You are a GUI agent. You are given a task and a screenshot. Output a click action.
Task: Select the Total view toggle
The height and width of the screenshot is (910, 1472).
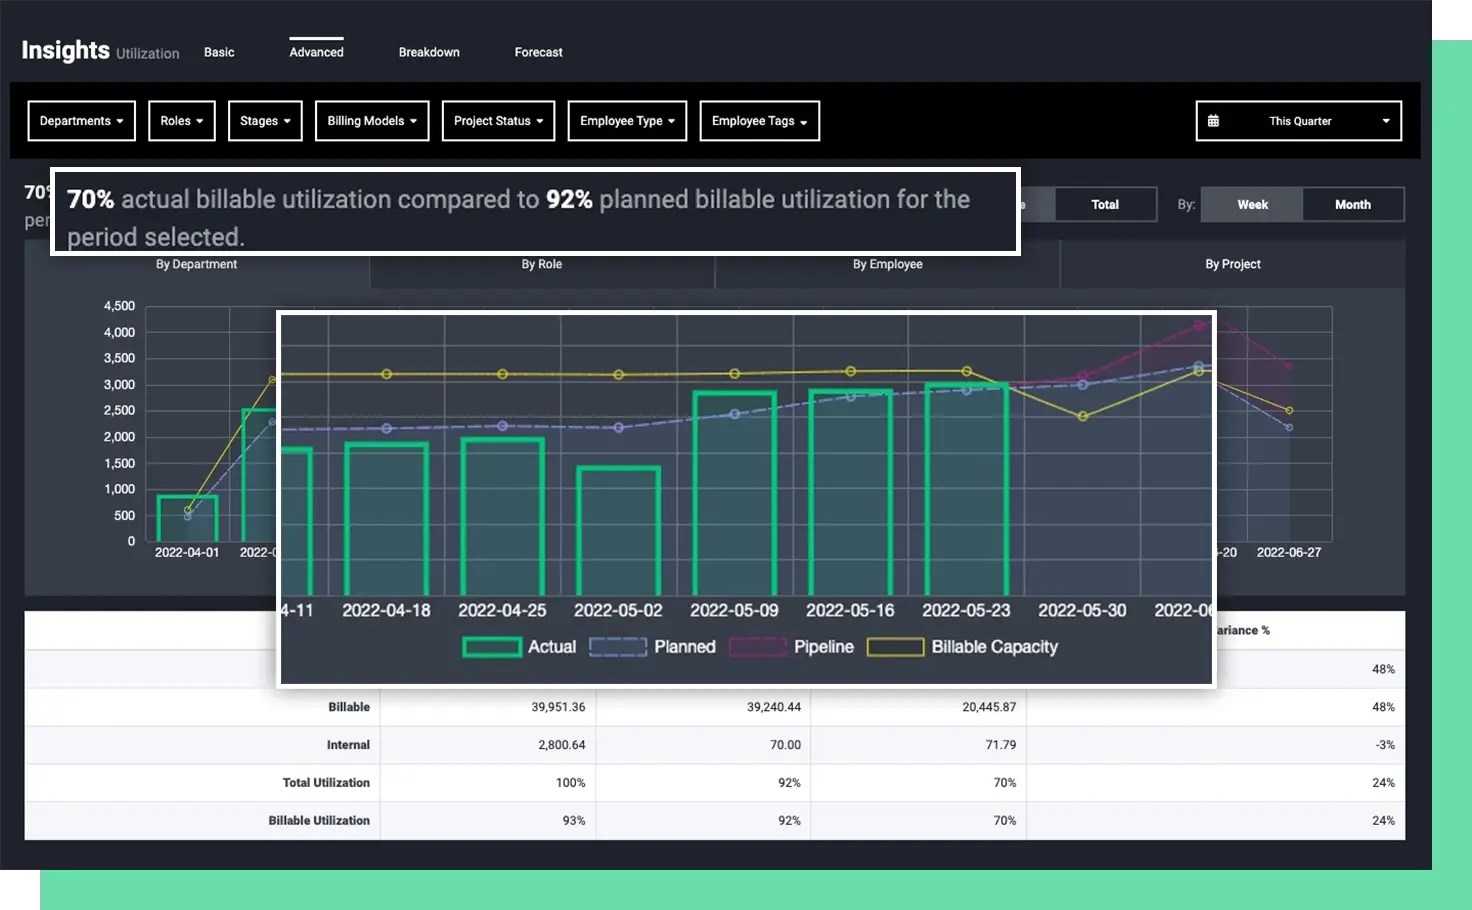tap(1104, 204)
